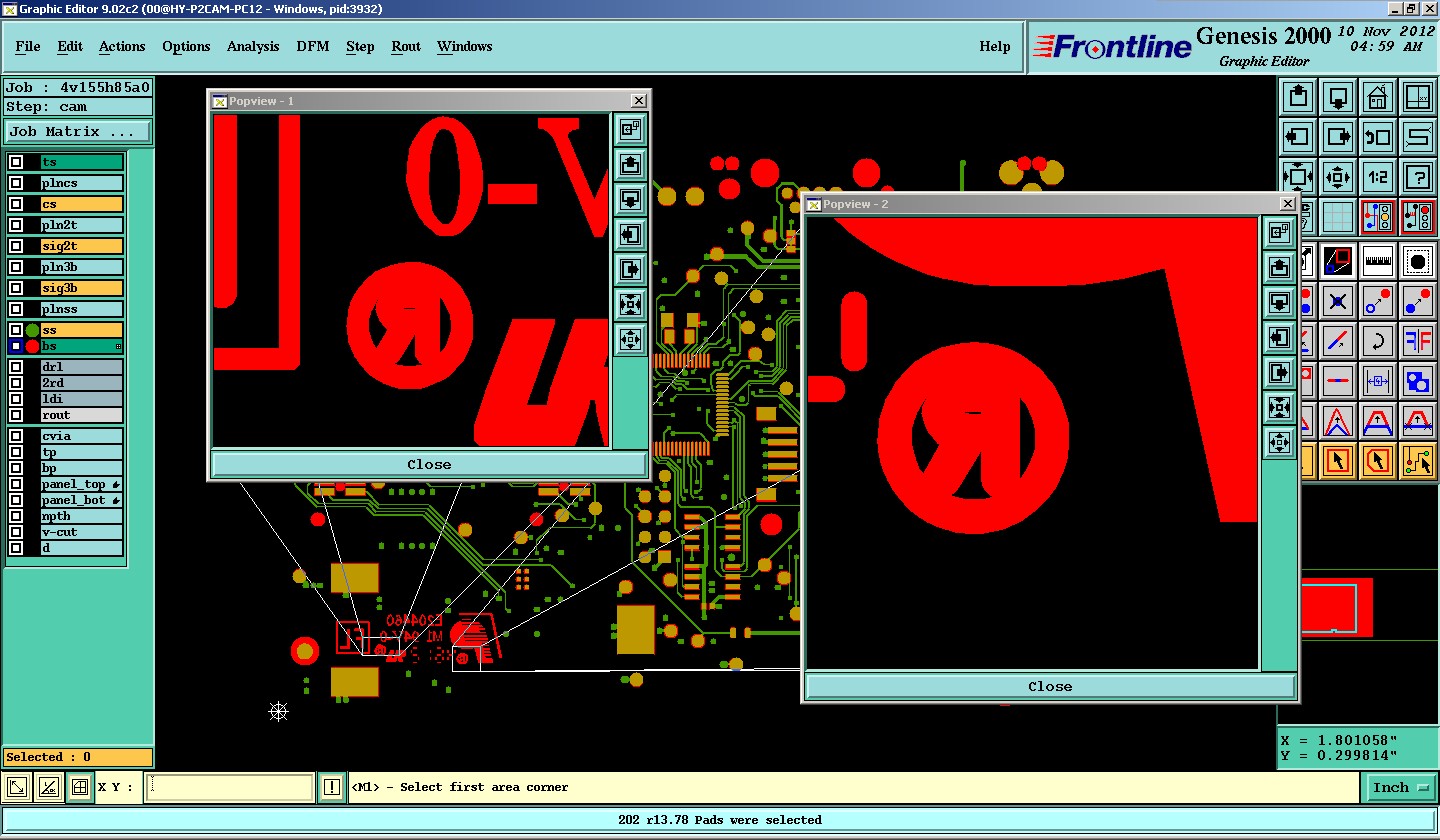Image resolution: width=1440 pixels, height=840 pixels.
Task: Click the home view icon
Action: click(1378, 97)
